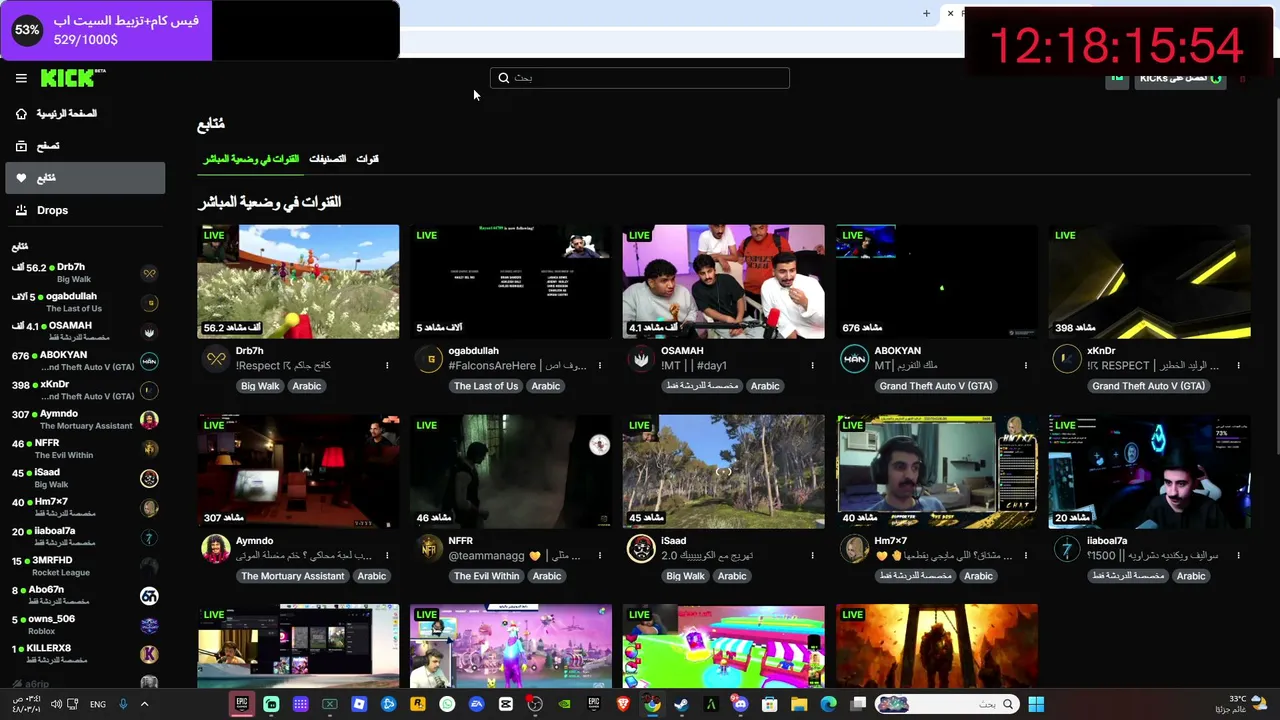Click The Evil Within tag on NFFR card
Image resolution: width=1280 pixels, height=720 pixels.
tap(487, 576)
